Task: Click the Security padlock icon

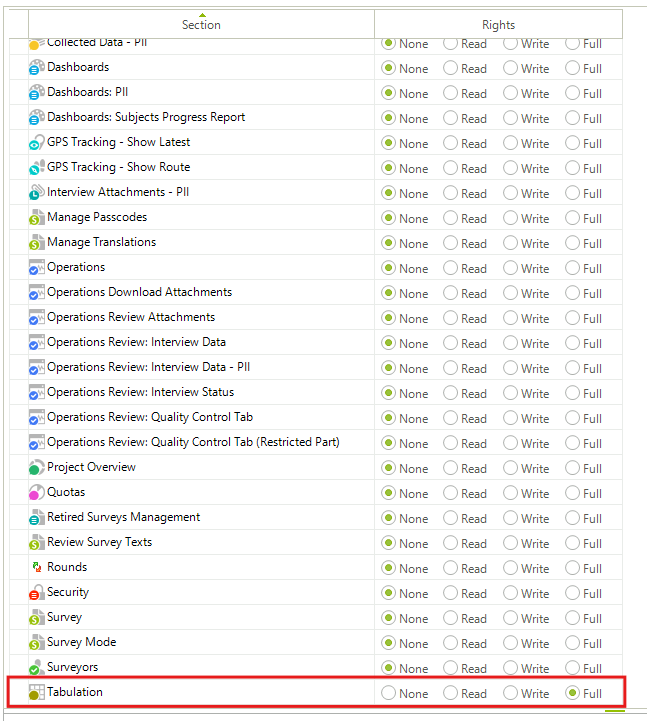Action: pyautogui.click(x=36, y=592)
